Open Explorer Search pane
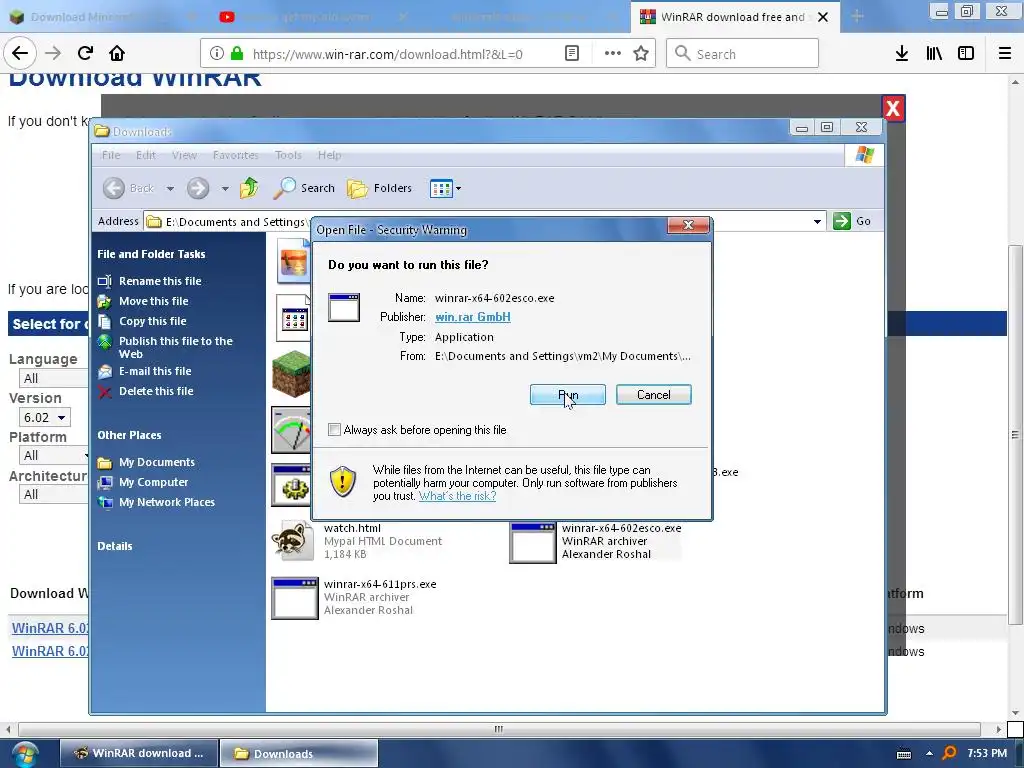The height and width of the screenshot is (768, 1024). pos(304,188)
